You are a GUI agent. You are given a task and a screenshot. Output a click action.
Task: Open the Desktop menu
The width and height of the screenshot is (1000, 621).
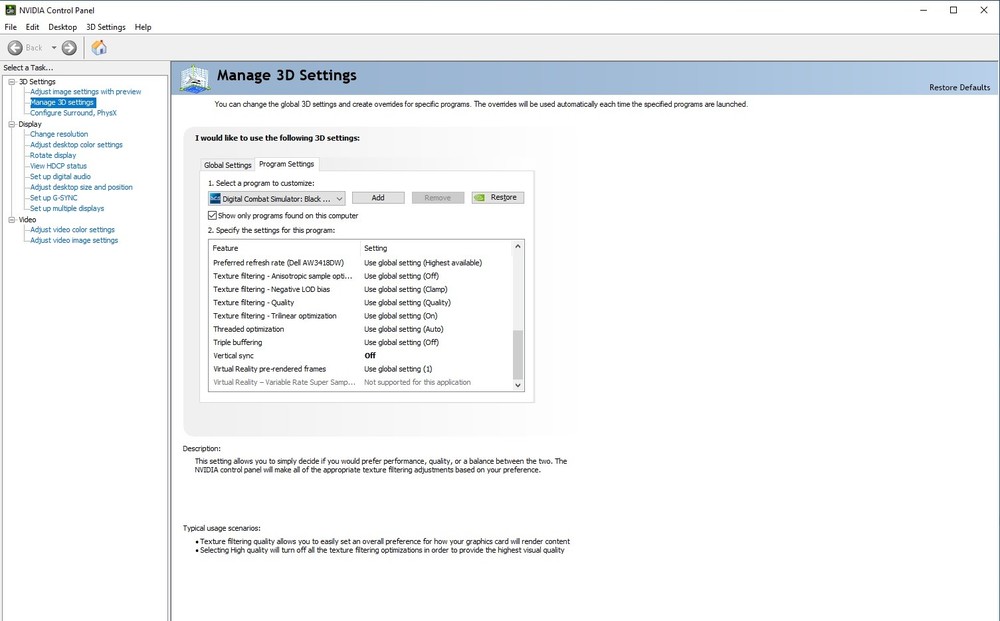point(62,27)
